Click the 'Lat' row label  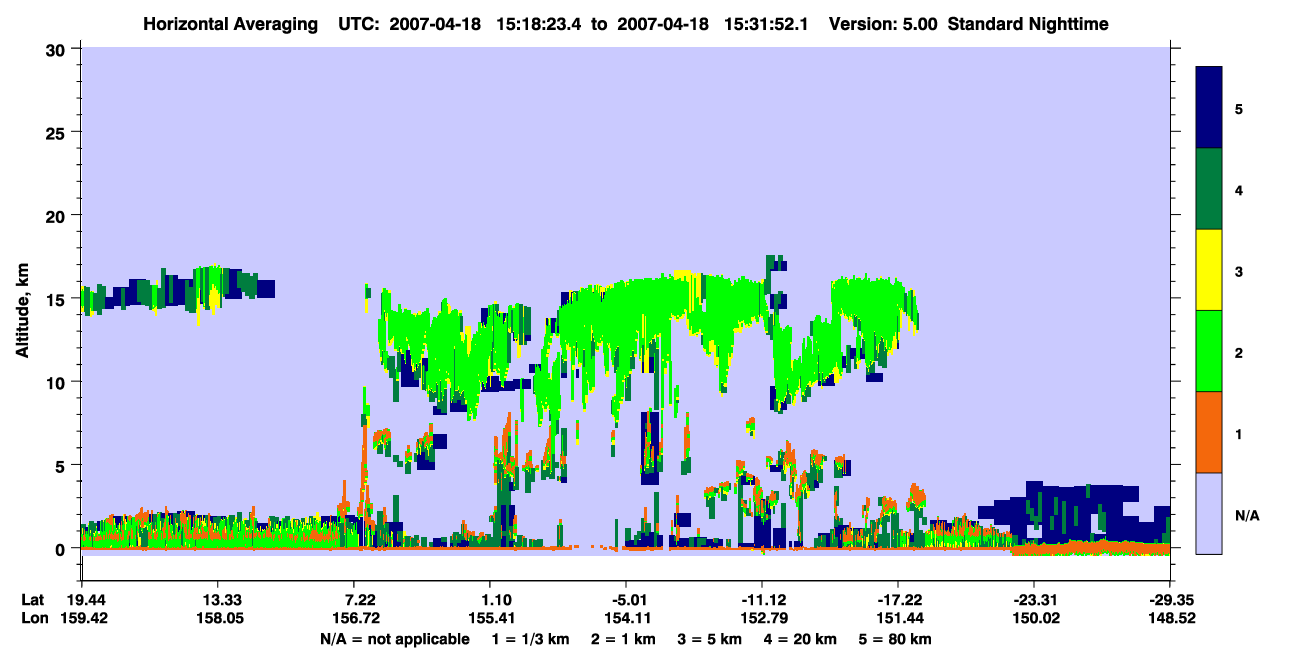32,600
